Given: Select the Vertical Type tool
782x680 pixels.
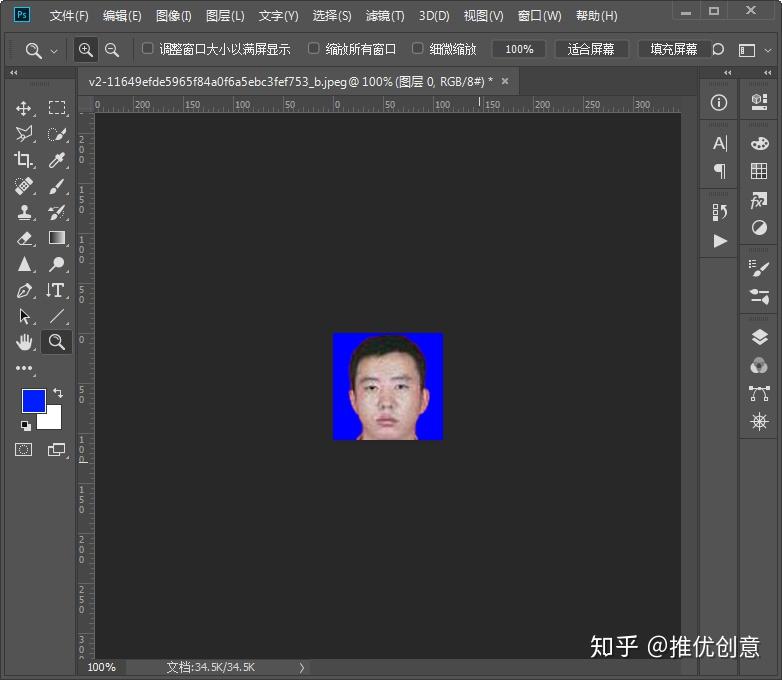Looking at the screenshot, I should point(56,290).
